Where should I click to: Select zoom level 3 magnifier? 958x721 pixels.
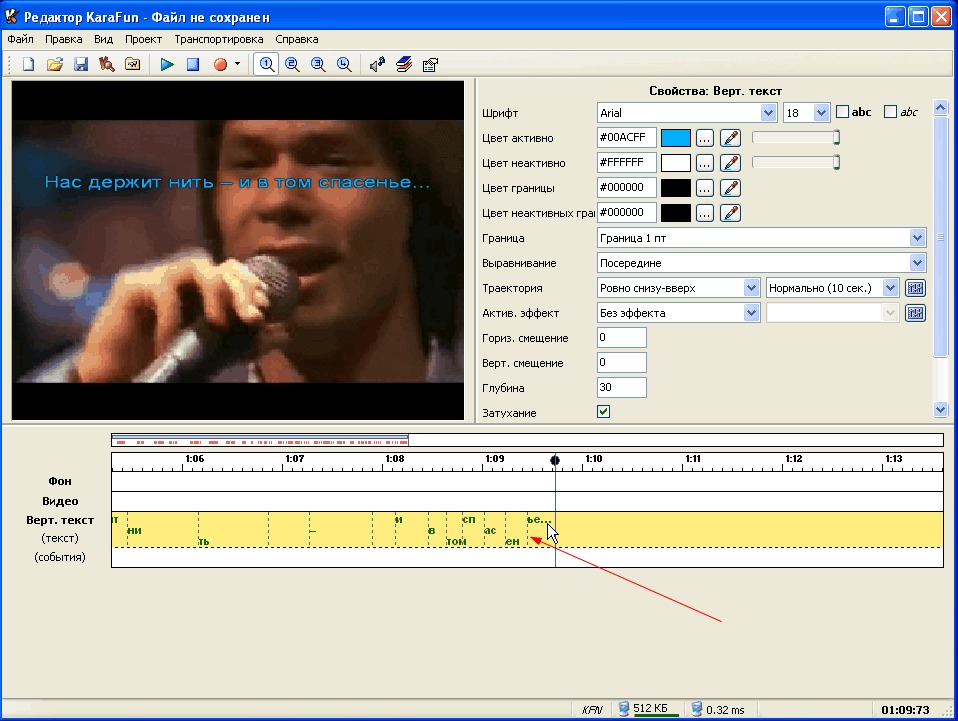(318, 64)
